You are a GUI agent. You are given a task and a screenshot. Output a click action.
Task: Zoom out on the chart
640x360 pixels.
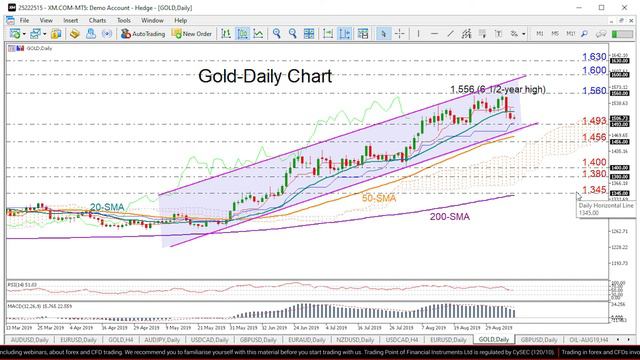point(293,34)
